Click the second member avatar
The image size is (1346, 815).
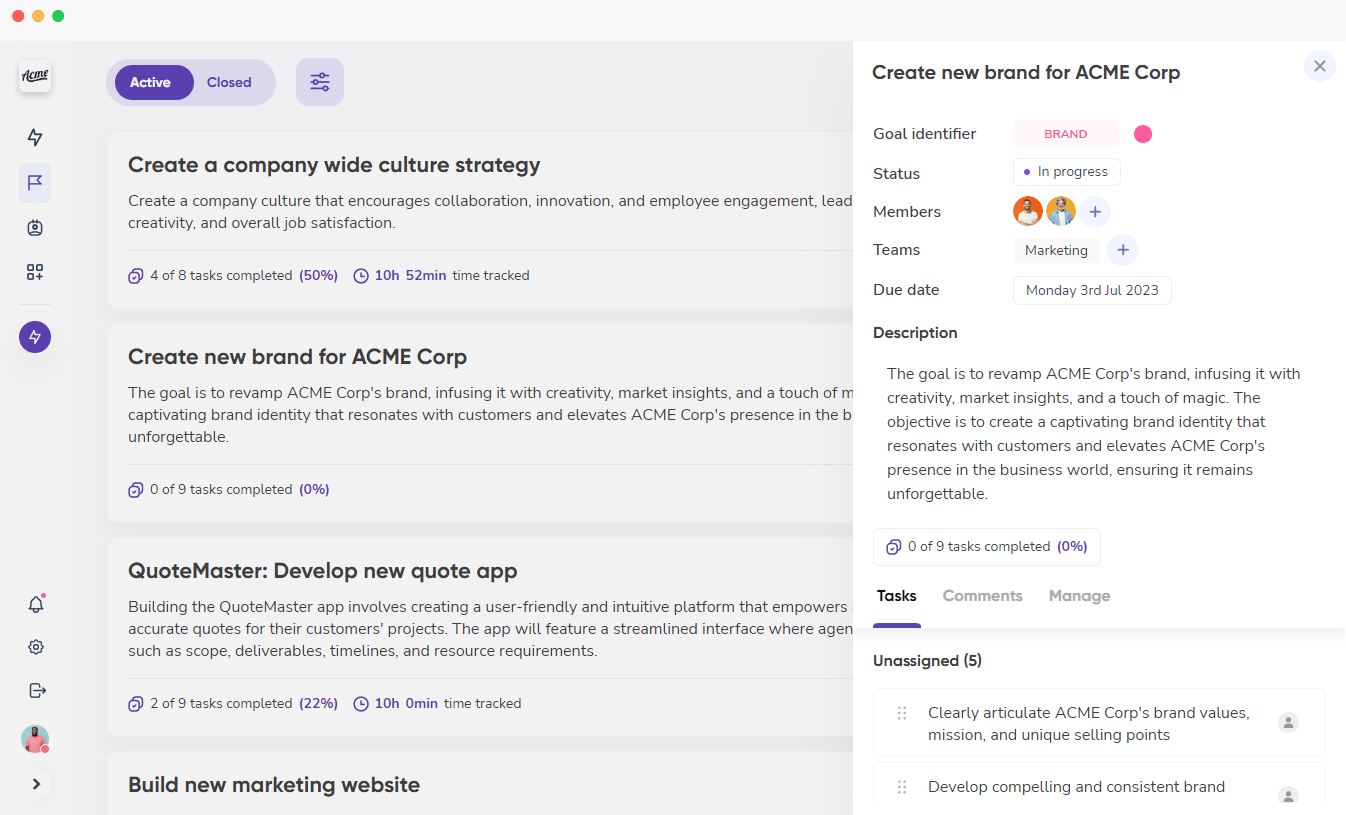pos(1061,211)
